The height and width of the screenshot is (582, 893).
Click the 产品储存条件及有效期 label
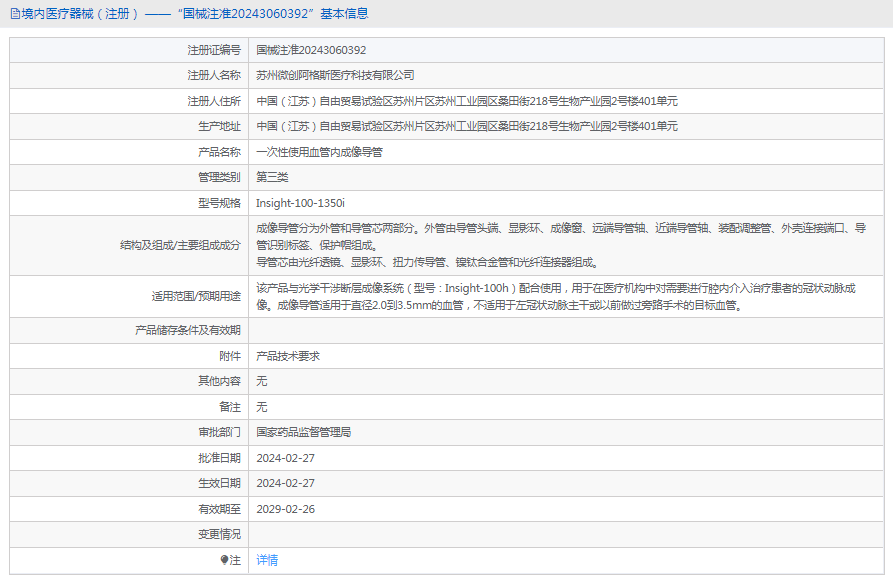tap(188, 330)
